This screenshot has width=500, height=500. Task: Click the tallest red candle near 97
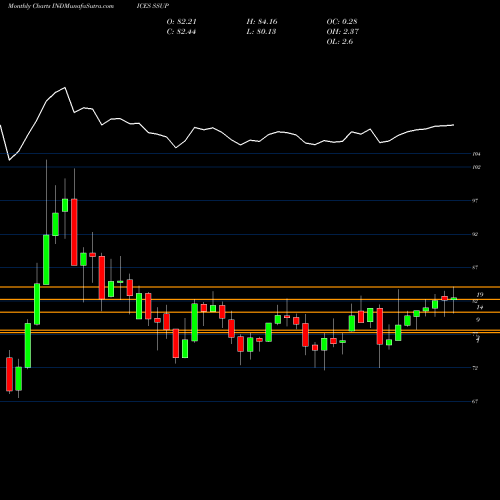pos(74,232)
